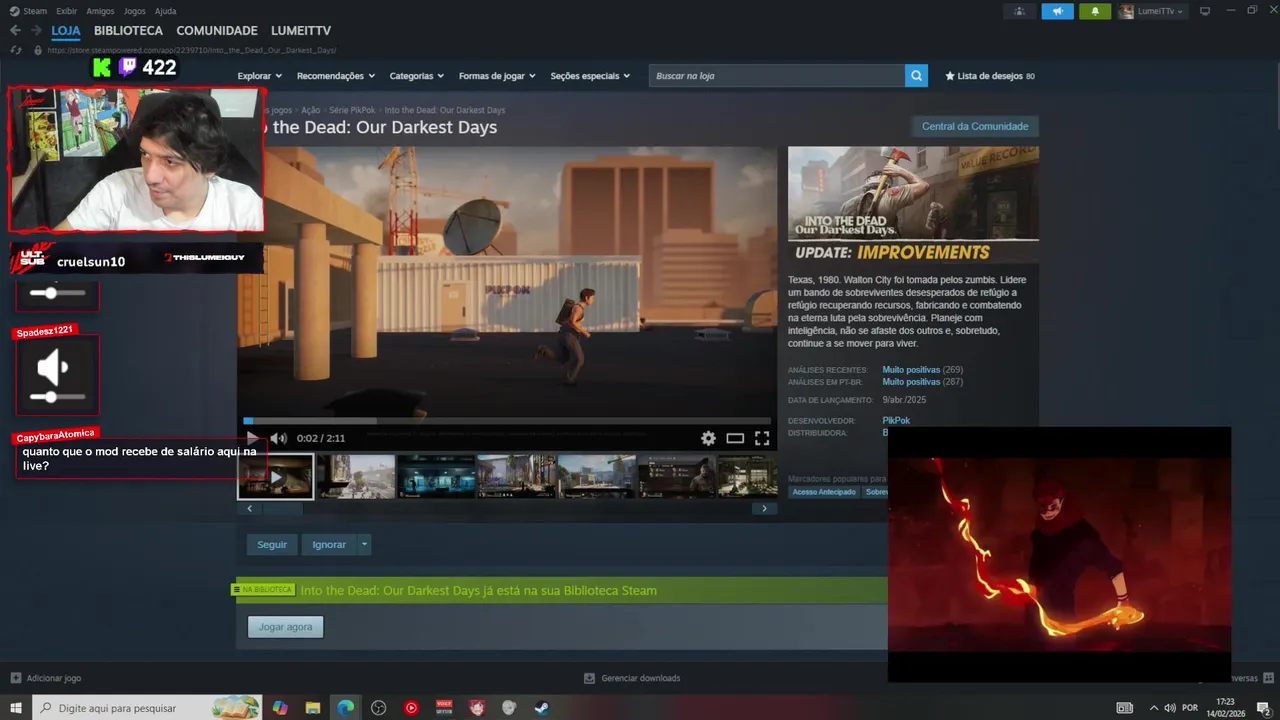Focus the Windows taskbar search box
The width and height of the screenshot is (1280, 720).
pos(147,708)
